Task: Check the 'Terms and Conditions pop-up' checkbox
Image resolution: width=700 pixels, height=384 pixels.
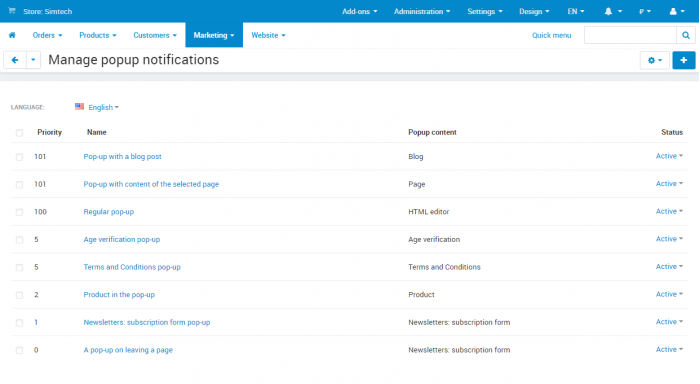Action: [19, 267]
